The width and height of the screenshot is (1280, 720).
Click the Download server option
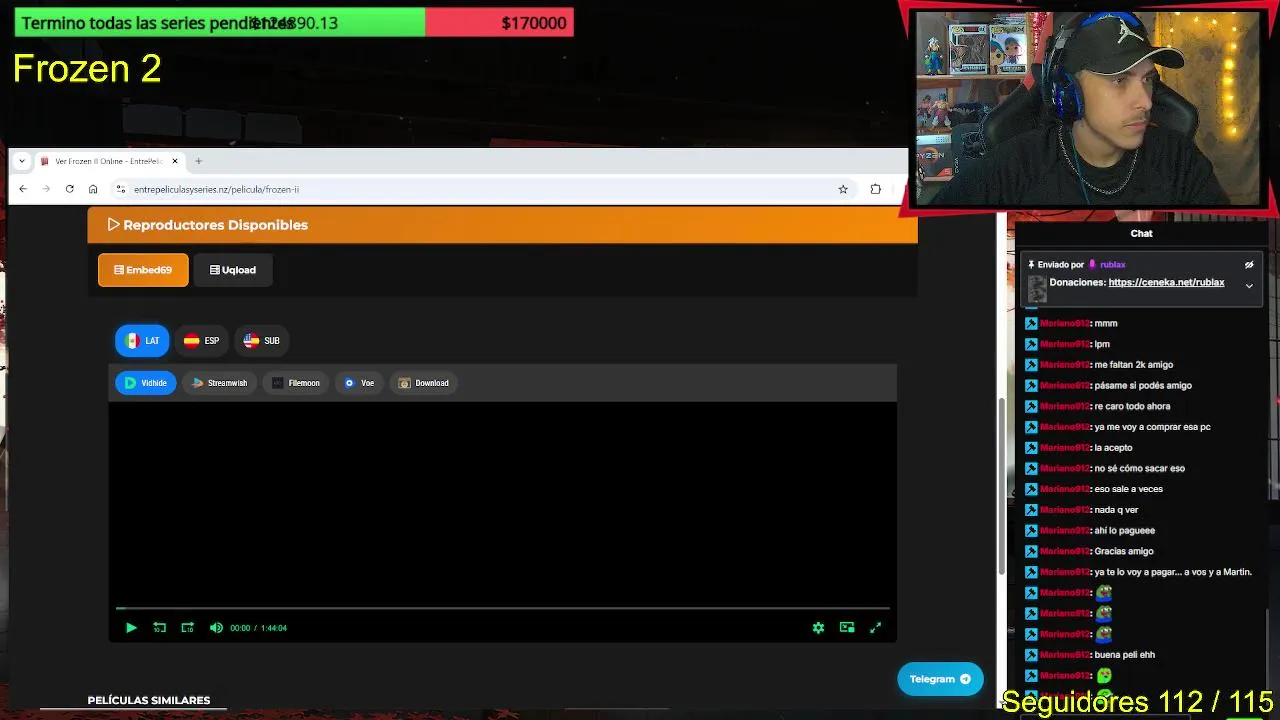424,383
